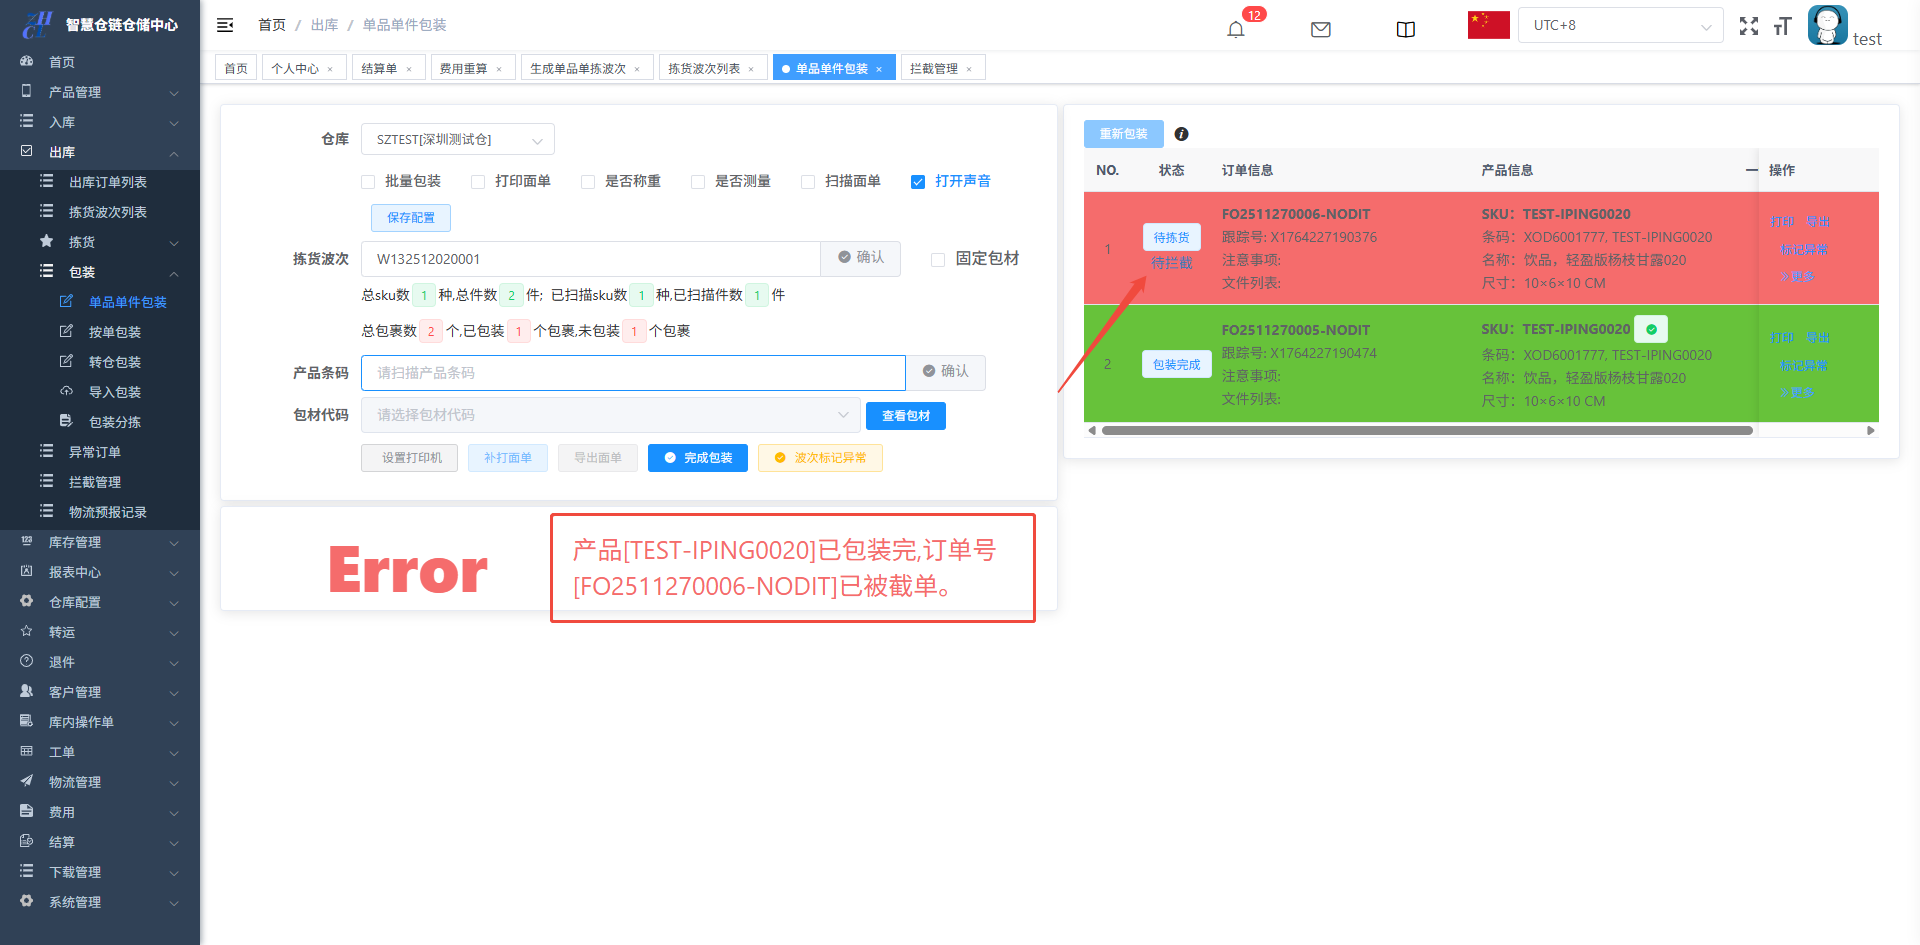Viewport: 1920px width, 945px height.
Task: Uncheck the 打开声音 checkbox
Action: click(918, 182)
